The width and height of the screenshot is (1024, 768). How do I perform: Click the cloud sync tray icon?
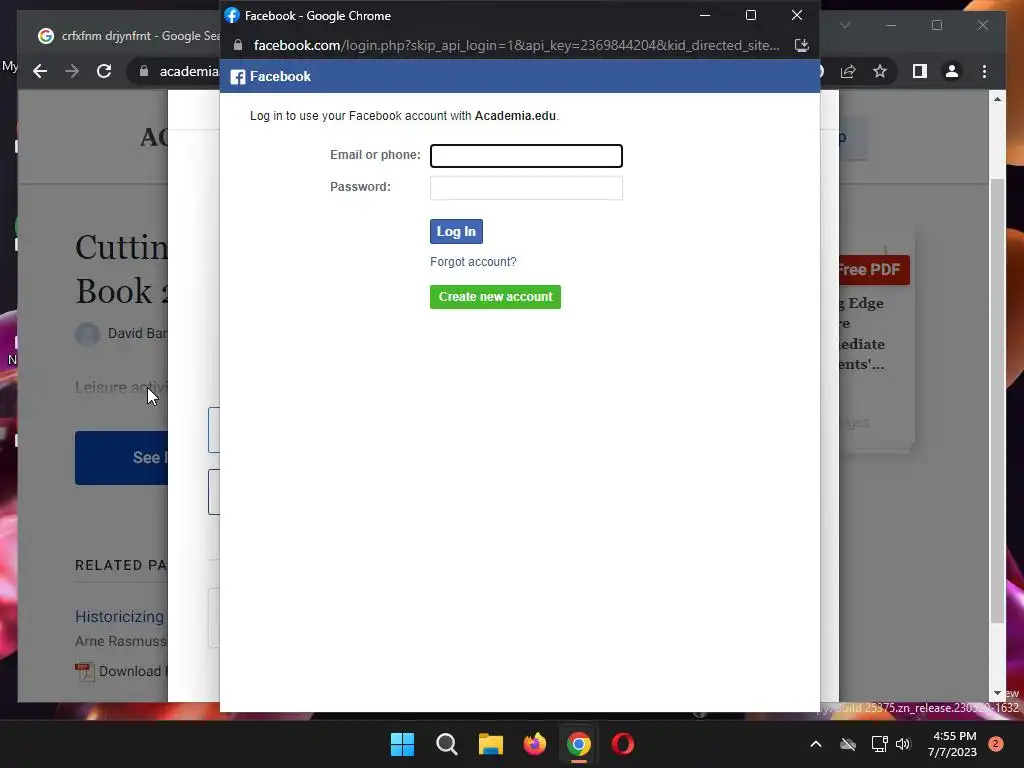[x=848, y=744]
